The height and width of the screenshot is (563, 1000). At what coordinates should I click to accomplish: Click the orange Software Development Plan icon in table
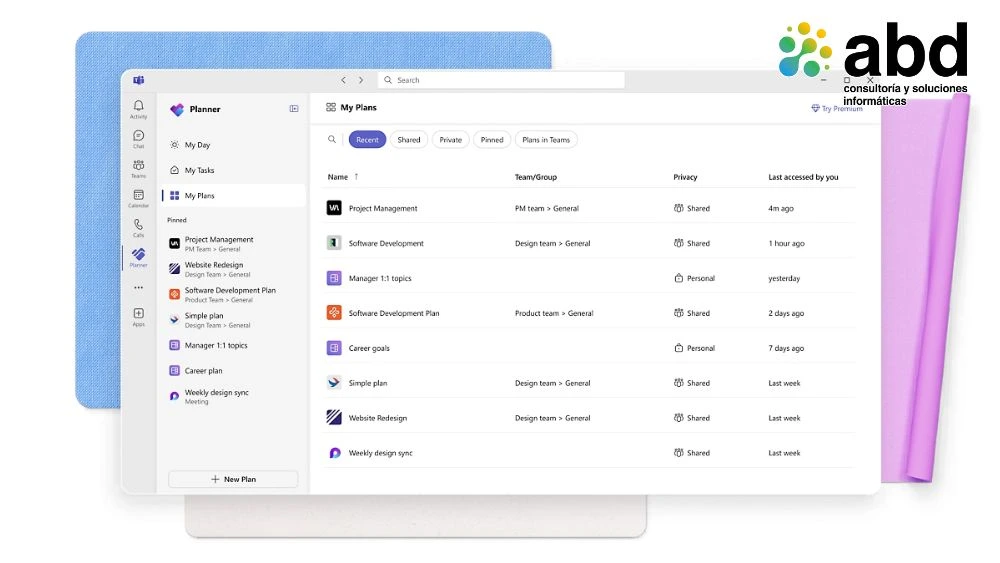click(334, 313)
